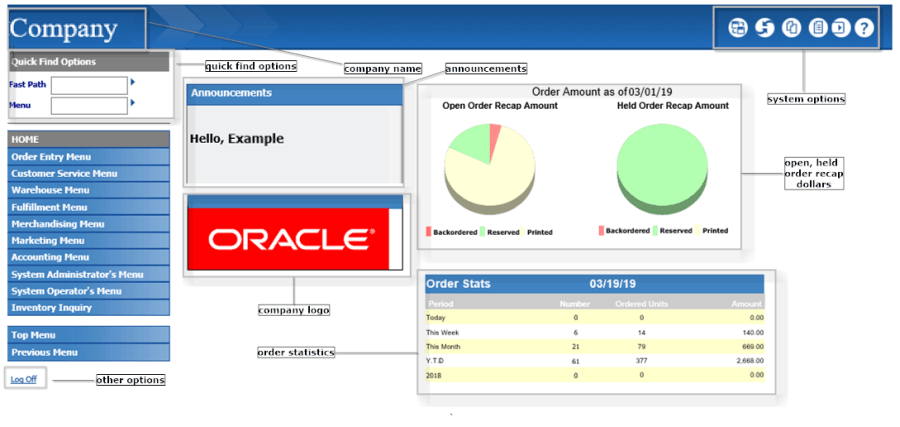Click the Log Off link

(24, 379)
